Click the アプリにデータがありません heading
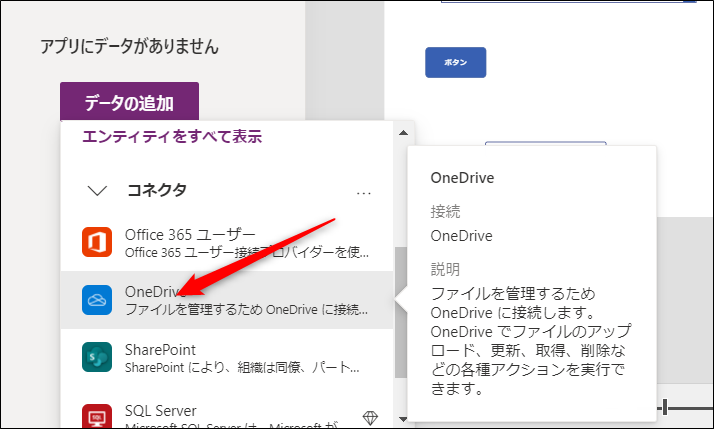Viewport: 714px width, 429px height. [x=130, y=46]
